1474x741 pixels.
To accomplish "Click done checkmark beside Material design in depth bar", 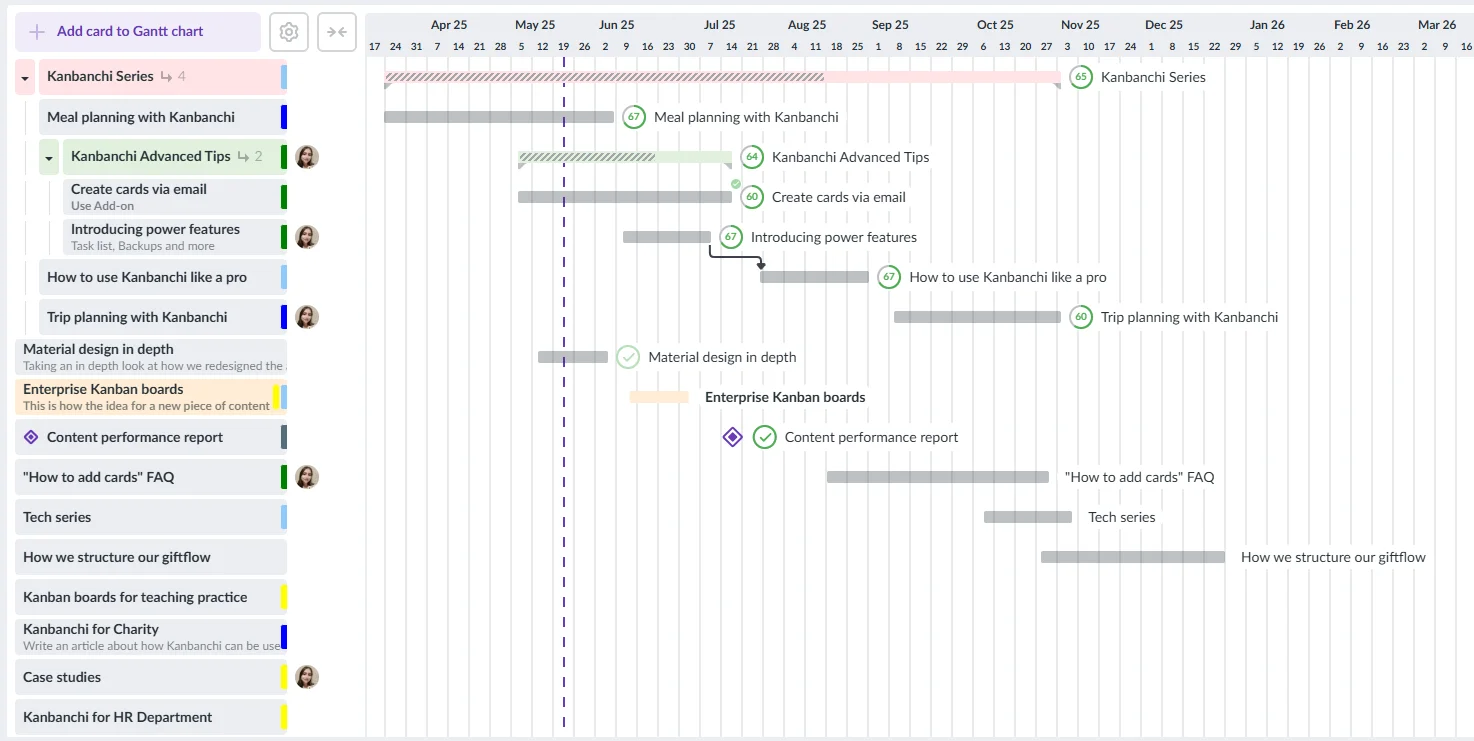I will point(628,357).
